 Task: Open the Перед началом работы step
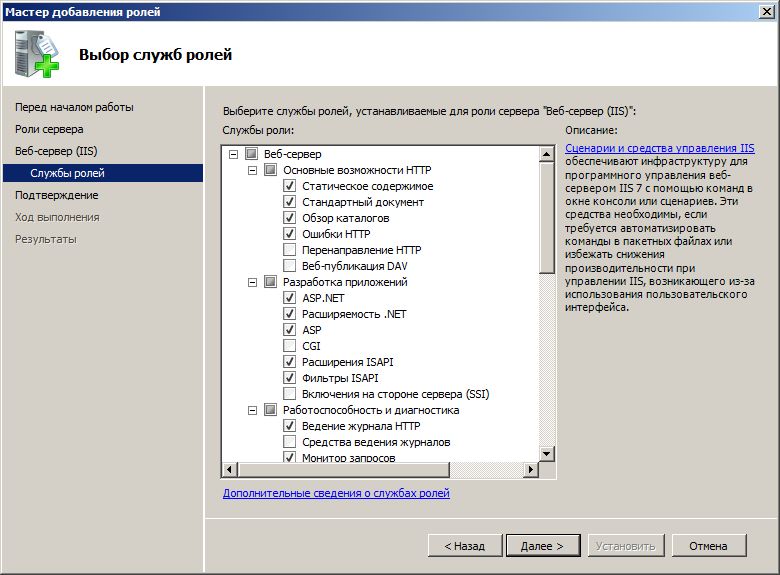74,107
